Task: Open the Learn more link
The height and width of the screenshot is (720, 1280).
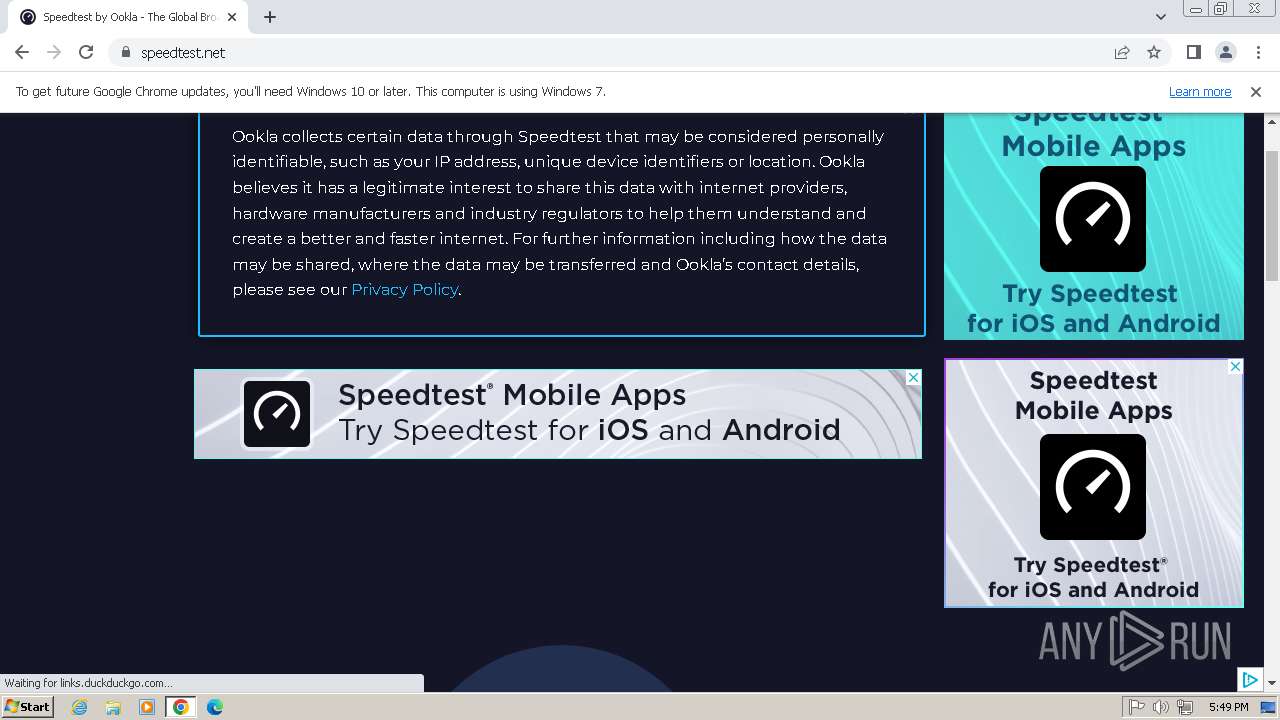Action: click(1200, 91)
